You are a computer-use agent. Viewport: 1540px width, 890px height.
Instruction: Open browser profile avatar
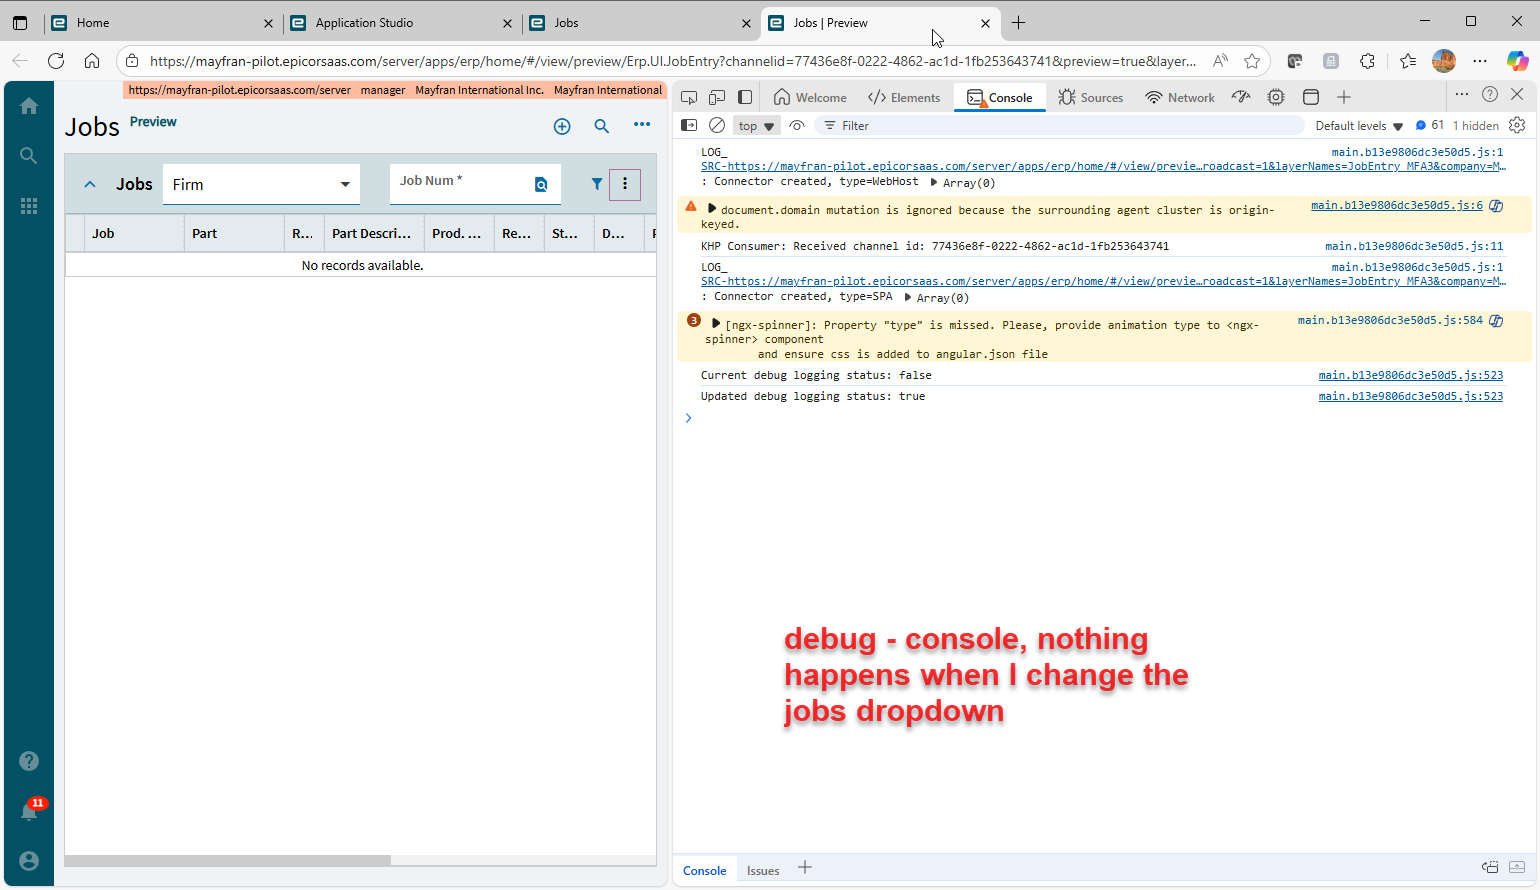(1444, 61)
